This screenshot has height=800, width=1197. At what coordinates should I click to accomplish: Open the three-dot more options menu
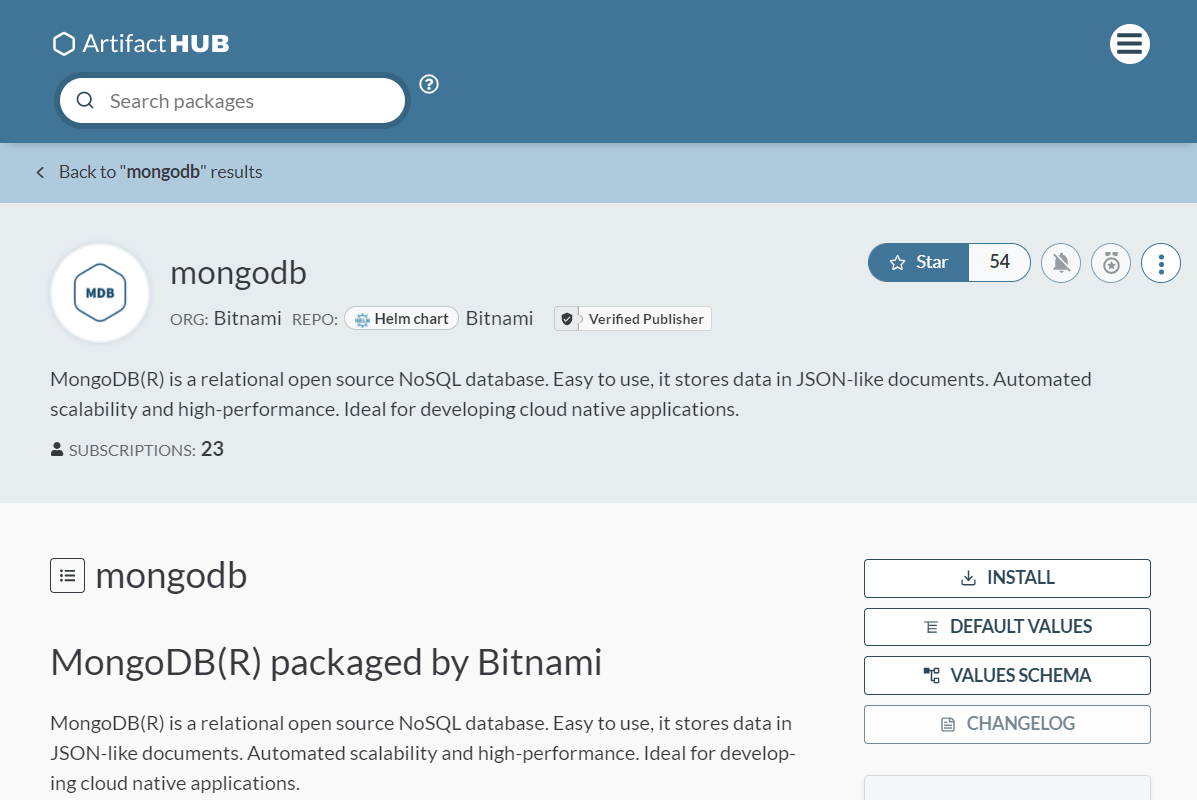(x=1160, y=263)
